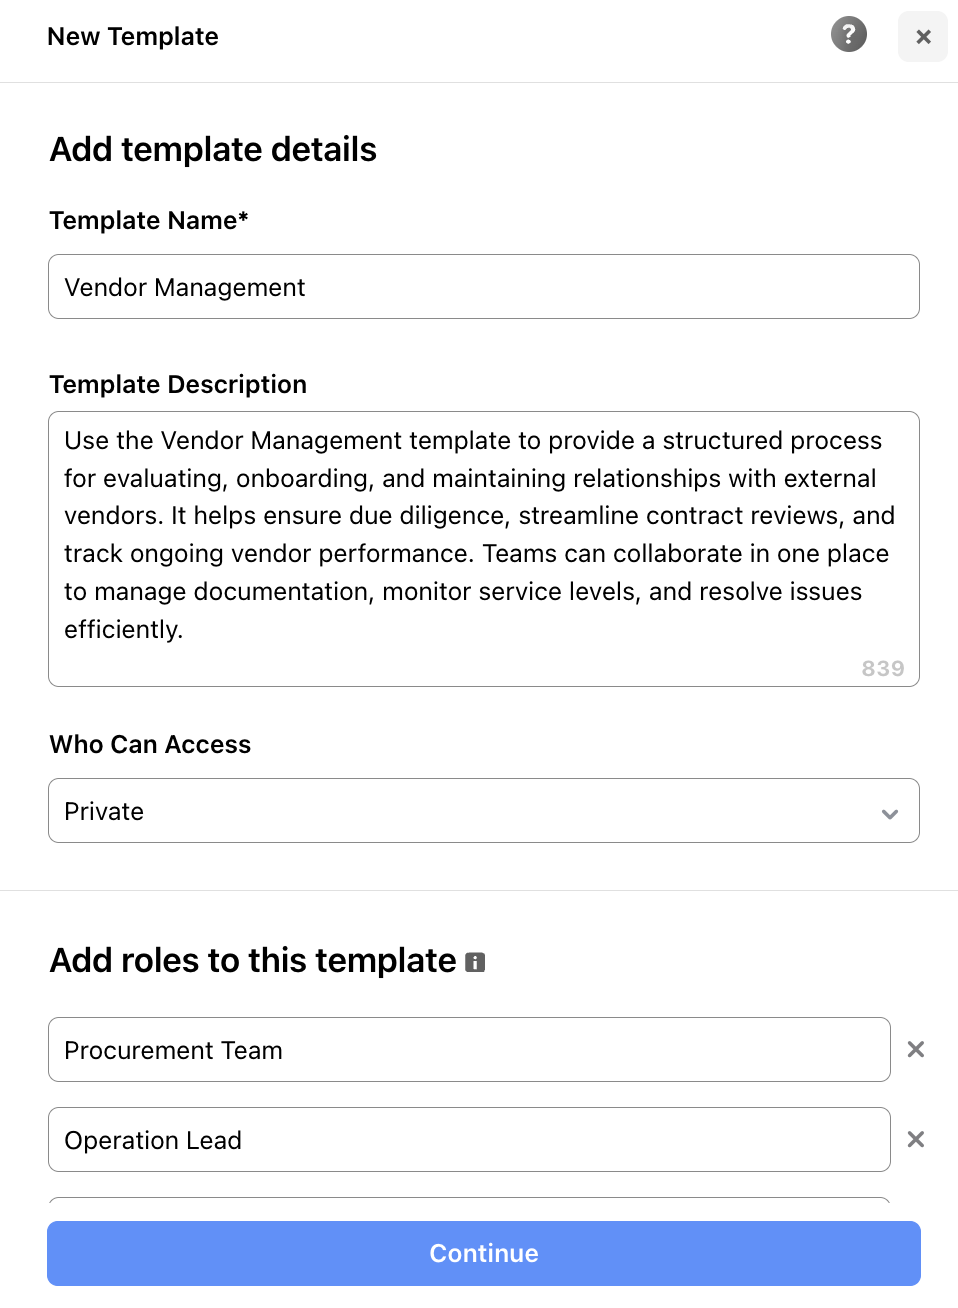
Task: Open the help question mark icon
Action: 848,35
